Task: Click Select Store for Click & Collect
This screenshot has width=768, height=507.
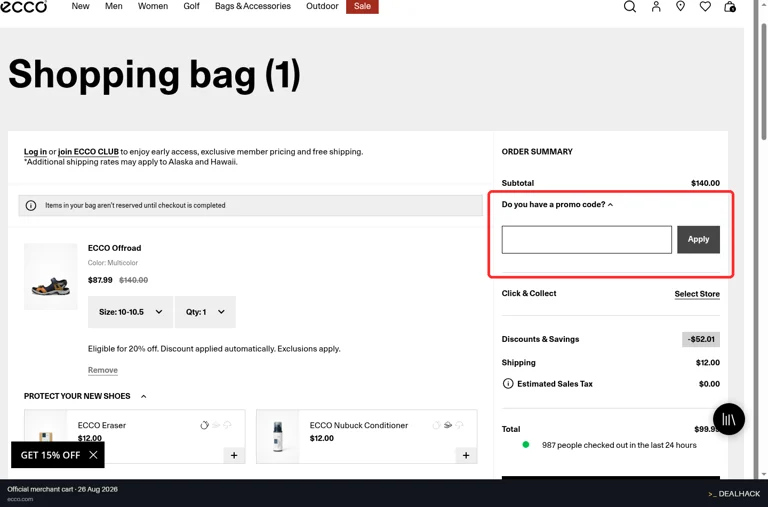Action: [x=697, y=294]
